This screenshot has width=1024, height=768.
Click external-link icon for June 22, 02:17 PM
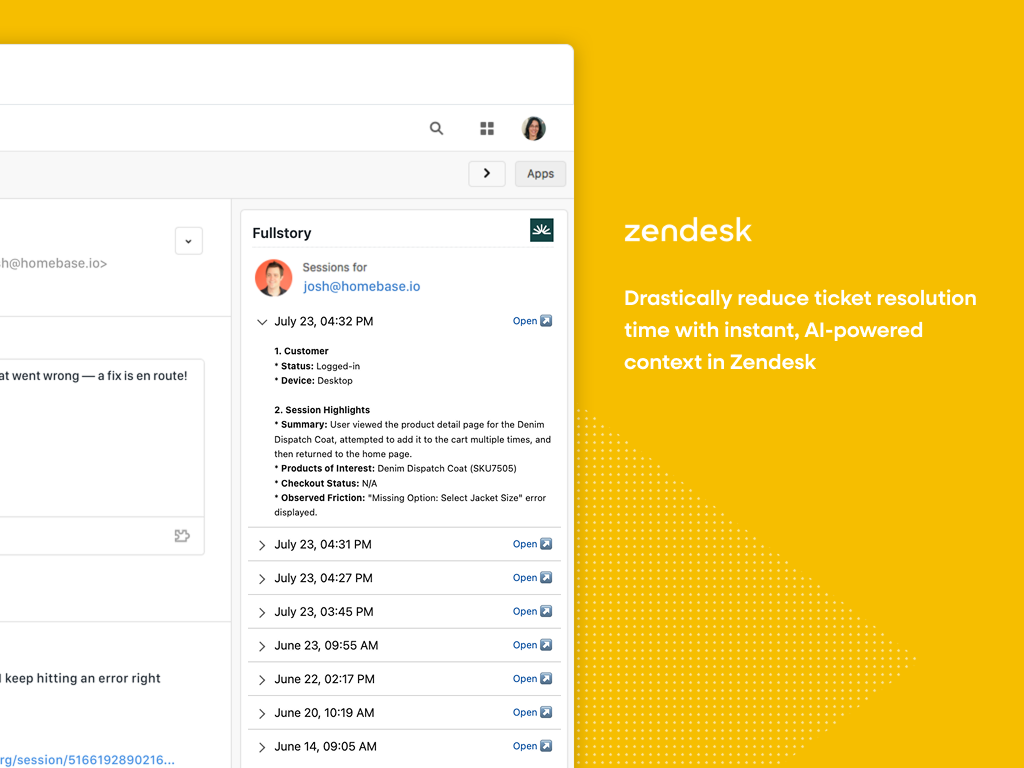tap(547, 679)
